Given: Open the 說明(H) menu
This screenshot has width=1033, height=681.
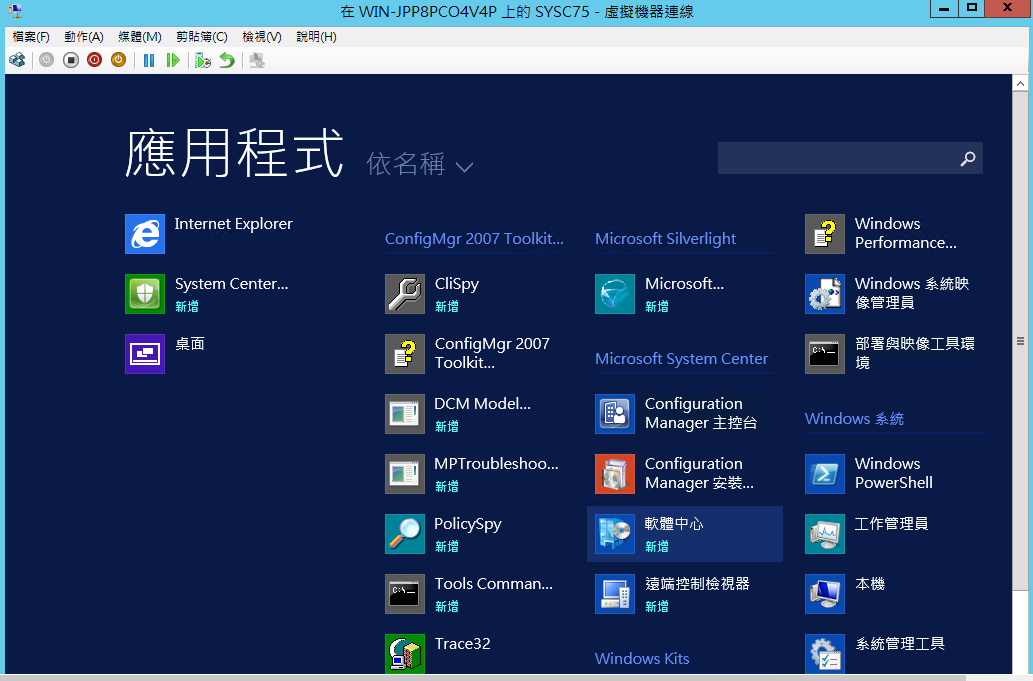Looking at the screenshot, I should click(316, 37).
